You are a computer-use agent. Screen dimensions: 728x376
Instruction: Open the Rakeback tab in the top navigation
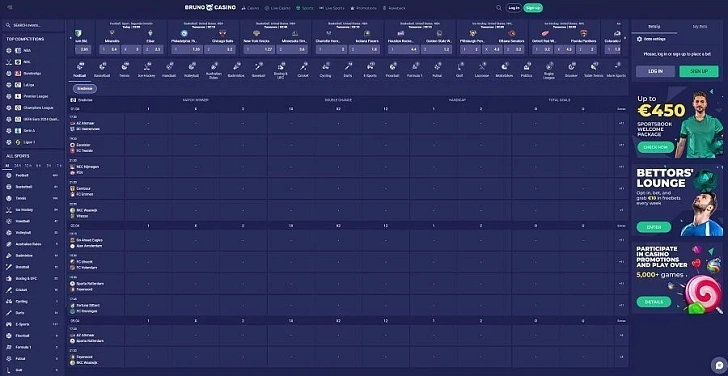tap(394, 8)
